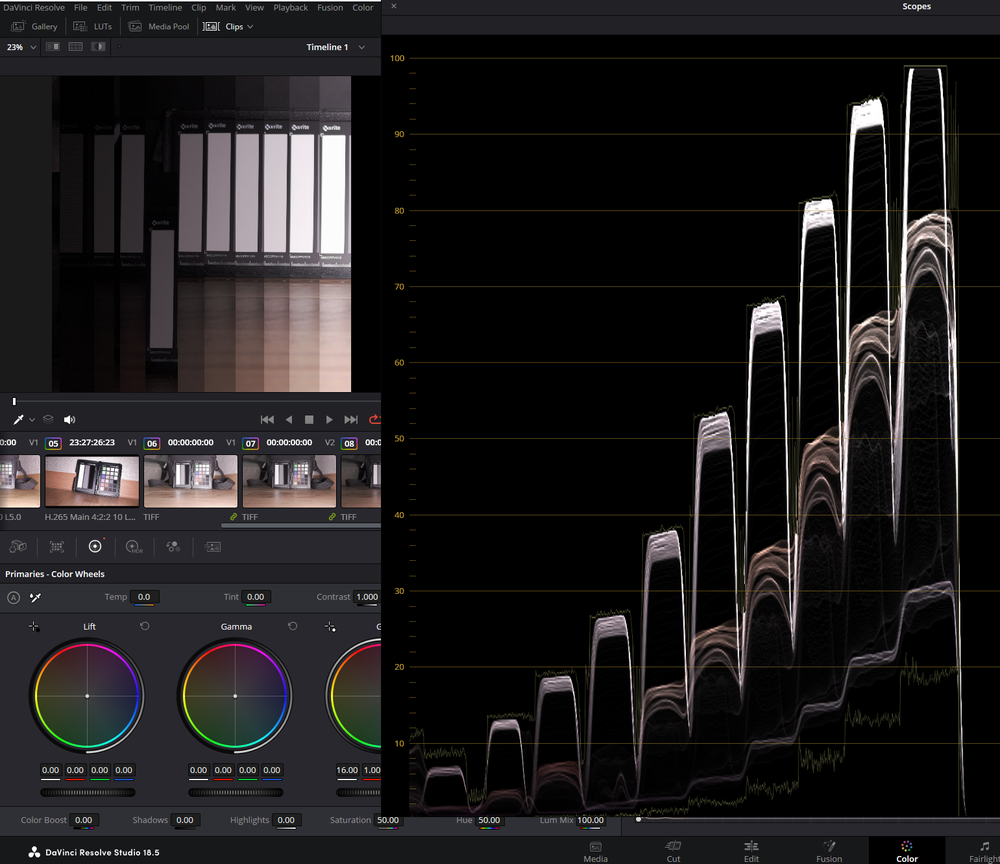The height and width of the screenshot is (864, 1000).
Task: Expand the Clips dropdown arrow
Action: [248, 26]
